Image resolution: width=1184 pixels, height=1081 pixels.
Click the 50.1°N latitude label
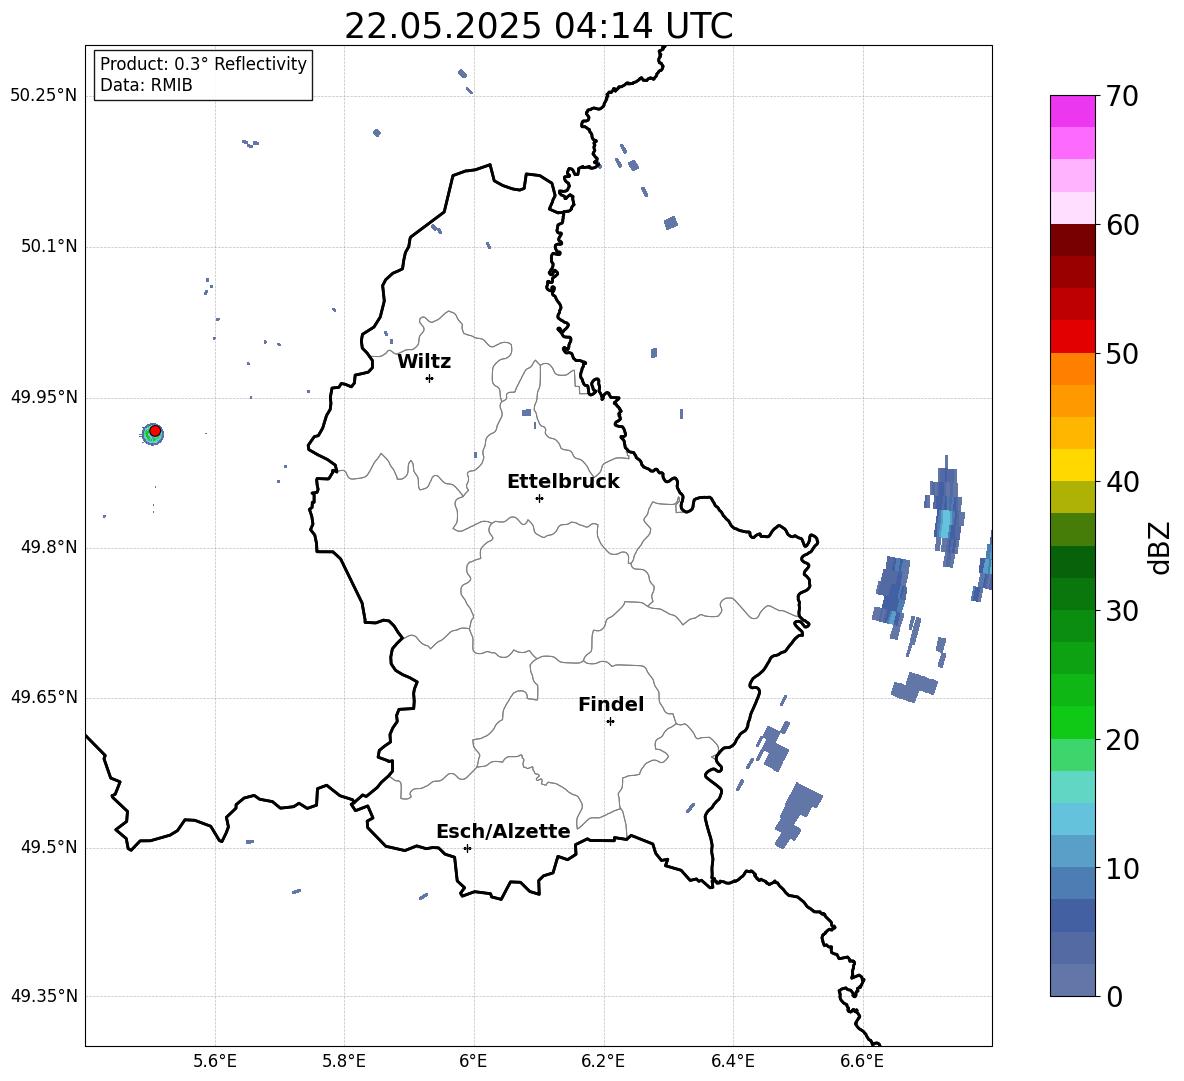[49, 247]
